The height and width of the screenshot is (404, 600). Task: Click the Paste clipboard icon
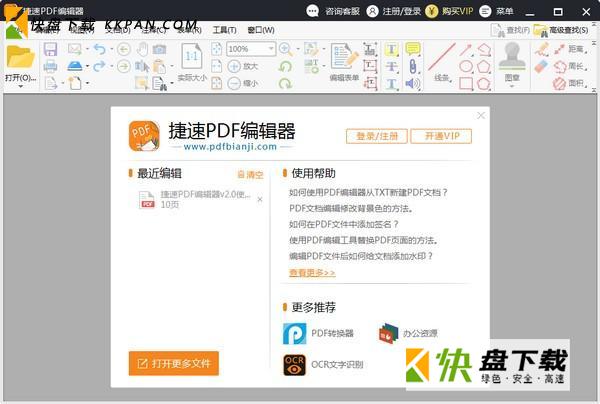pyautogui.click(x=159, y=66)
